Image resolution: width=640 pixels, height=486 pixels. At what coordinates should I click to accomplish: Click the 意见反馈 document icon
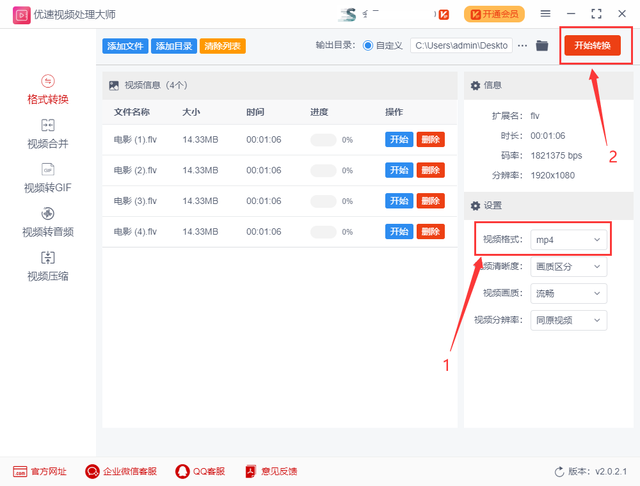pyautogui.click(x=251, y=471)
